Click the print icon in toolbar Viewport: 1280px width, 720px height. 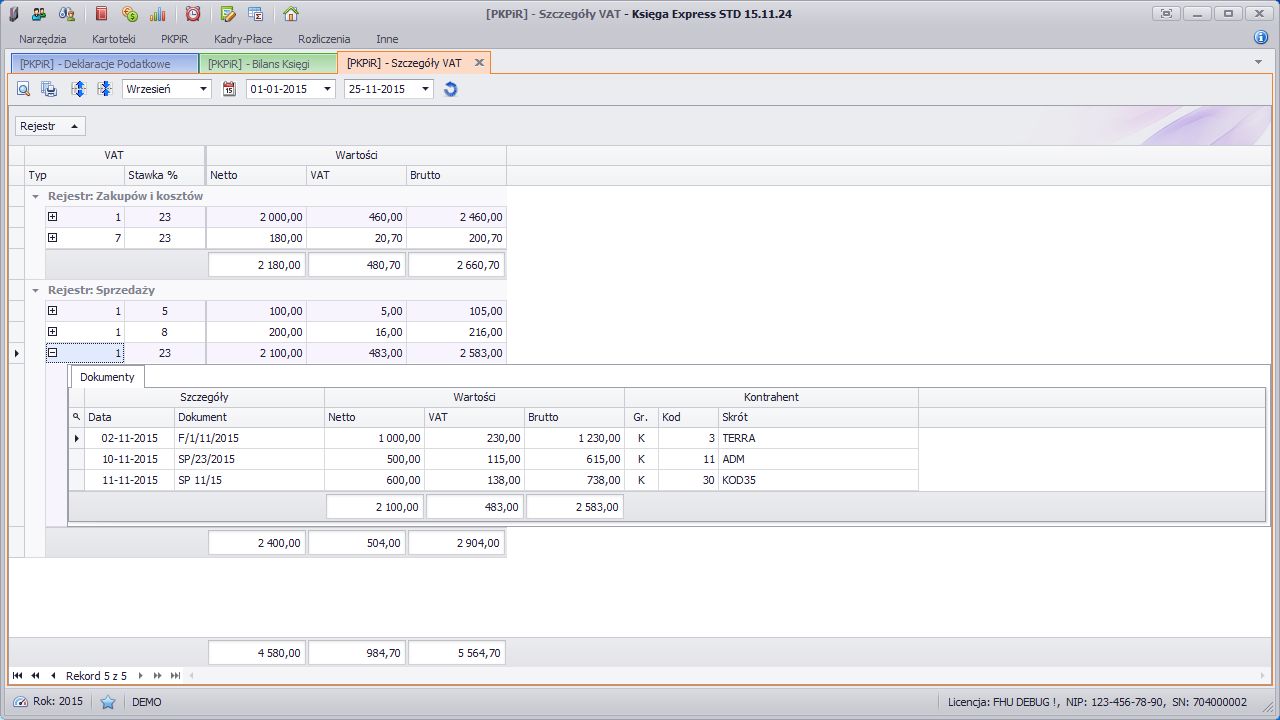pyautogui.click(x=49, y=89)
